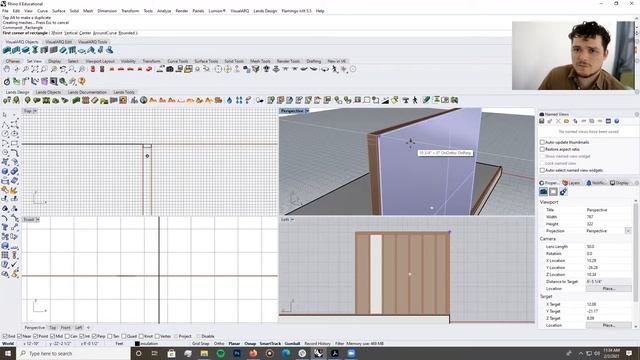Viewport: 640px width, 360px height.
Task: Enable the Cen osnap checkbox
Action: click(67, 336)
